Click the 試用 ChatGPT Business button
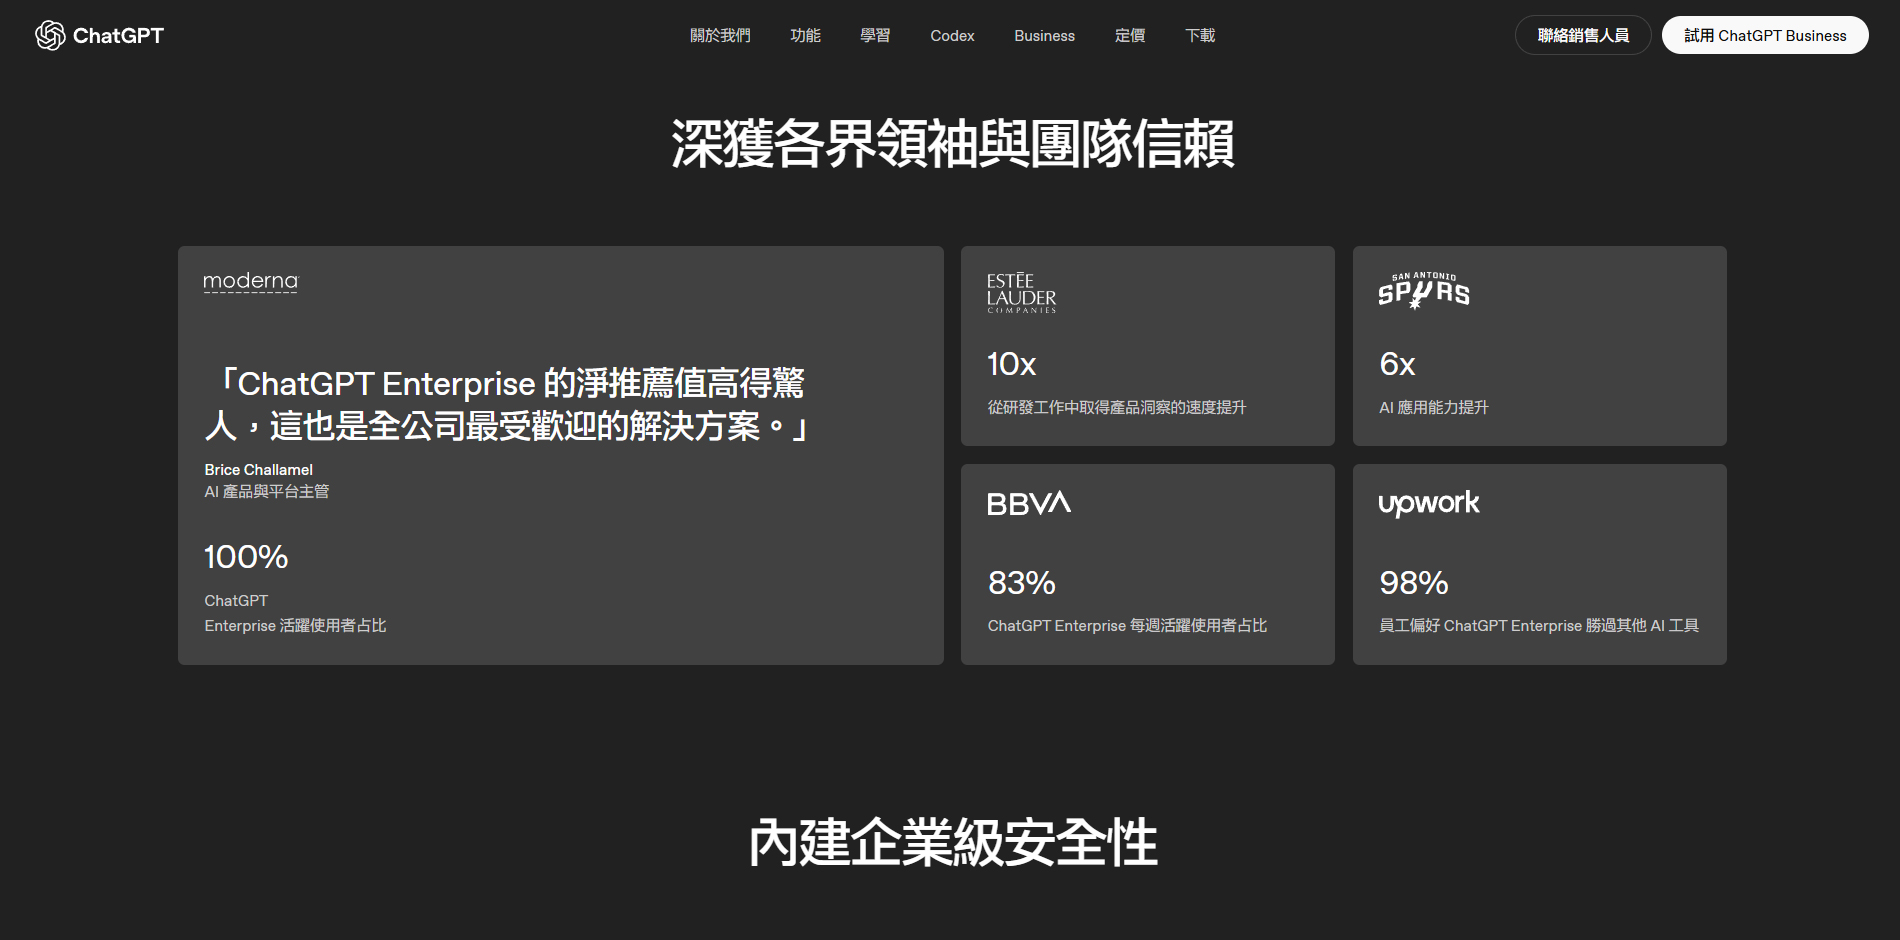Viewport: 1900px width, 940px height. pyautogui.click(x=1765, y=35)
